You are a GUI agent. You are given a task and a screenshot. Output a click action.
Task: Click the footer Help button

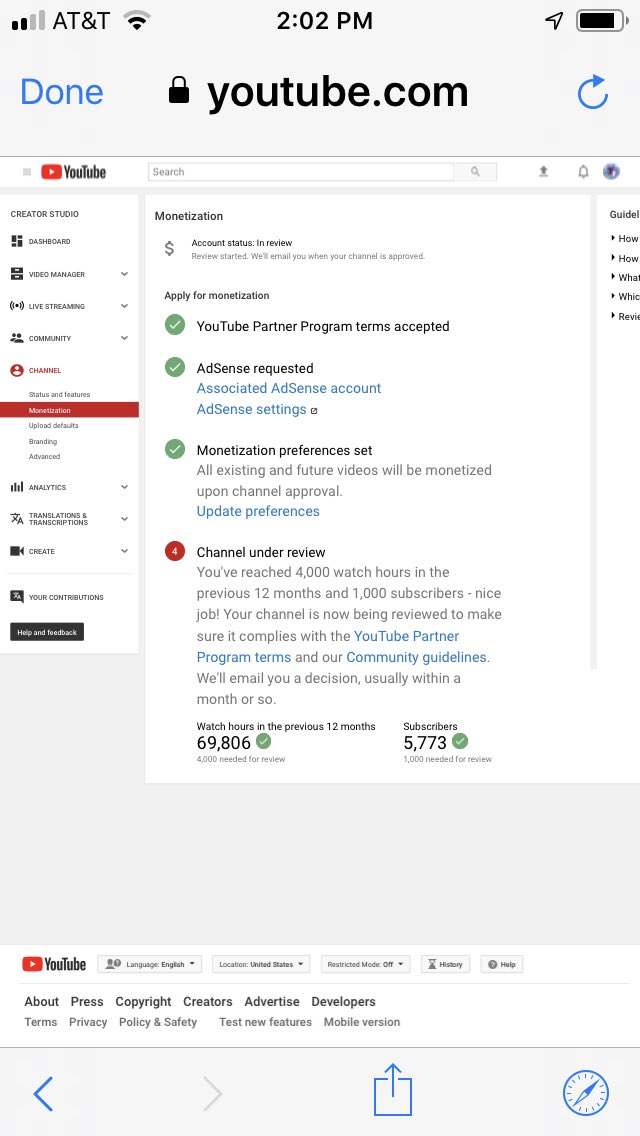pos(502,964)
